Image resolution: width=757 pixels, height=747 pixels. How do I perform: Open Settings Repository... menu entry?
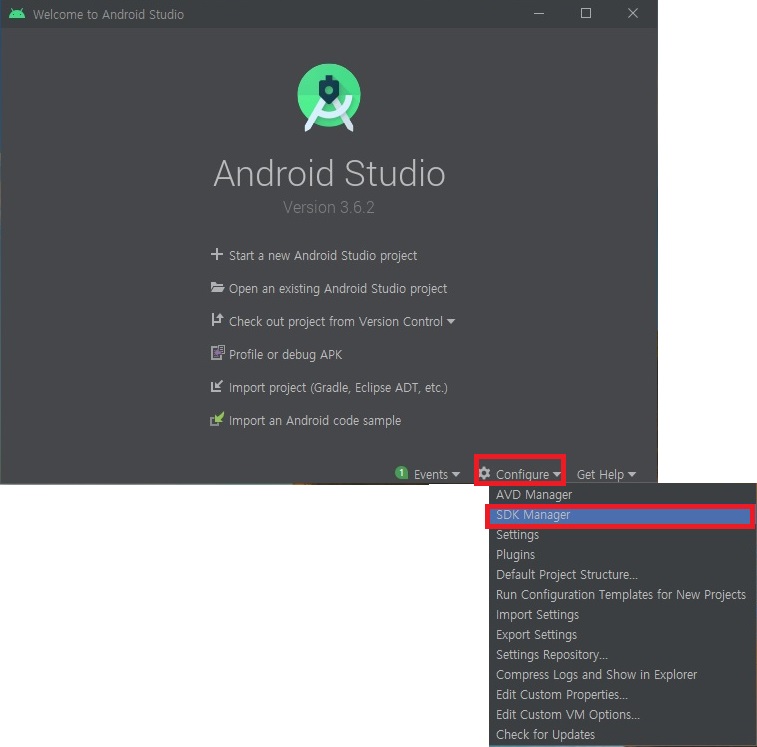(622, 655)
